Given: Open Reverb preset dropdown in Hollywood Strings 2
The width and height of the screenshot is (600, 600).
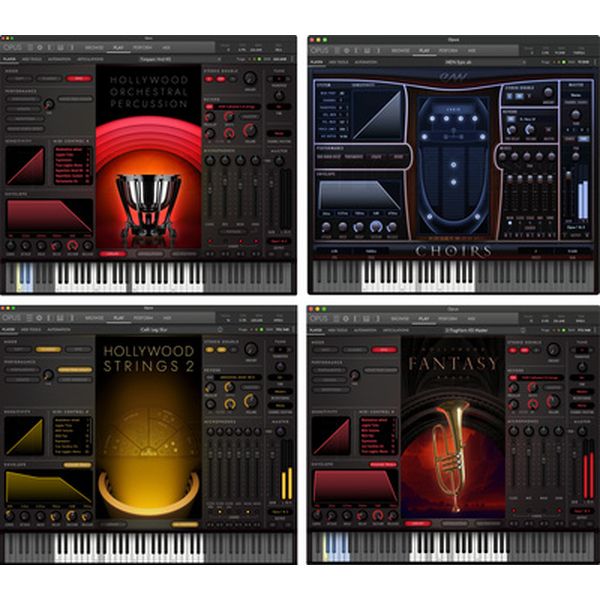Looking at the screenshot, I should [x=234, y=376].
